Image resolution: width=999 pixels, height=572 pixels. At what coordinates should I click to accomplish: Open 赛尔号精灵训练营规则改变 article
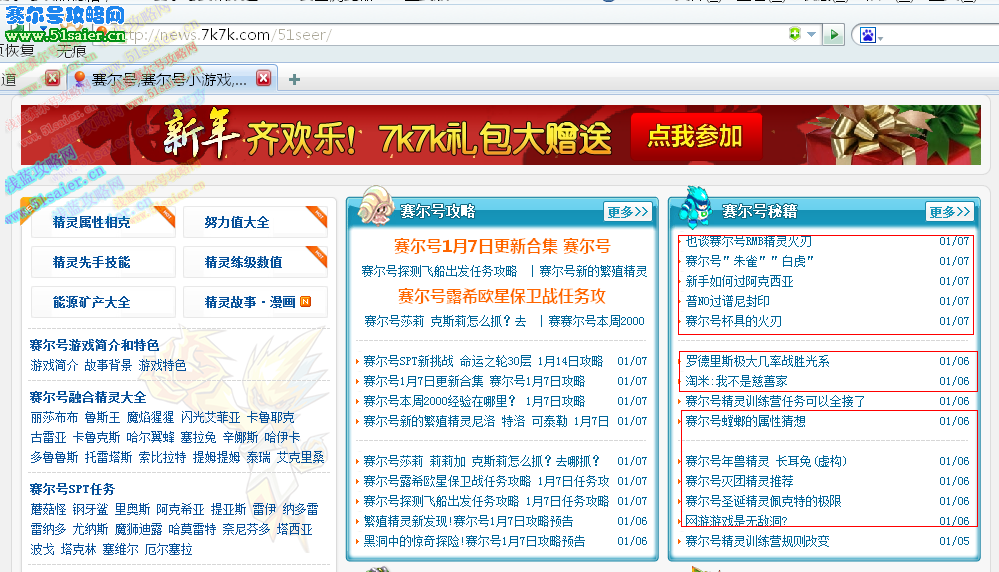pos(758,541)
